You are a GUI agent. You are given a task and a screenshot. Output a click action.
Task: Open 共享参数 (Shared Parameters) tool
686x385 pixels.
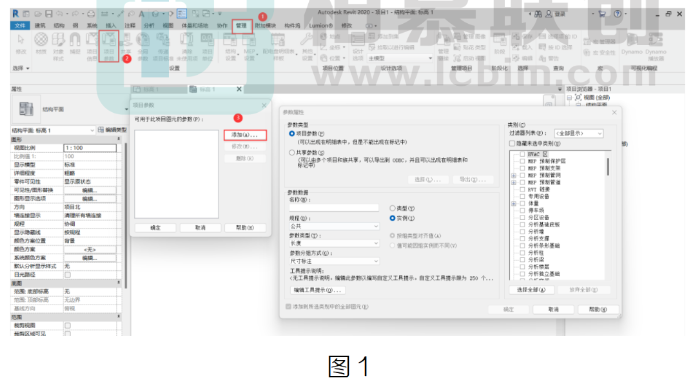pos(126,46)
